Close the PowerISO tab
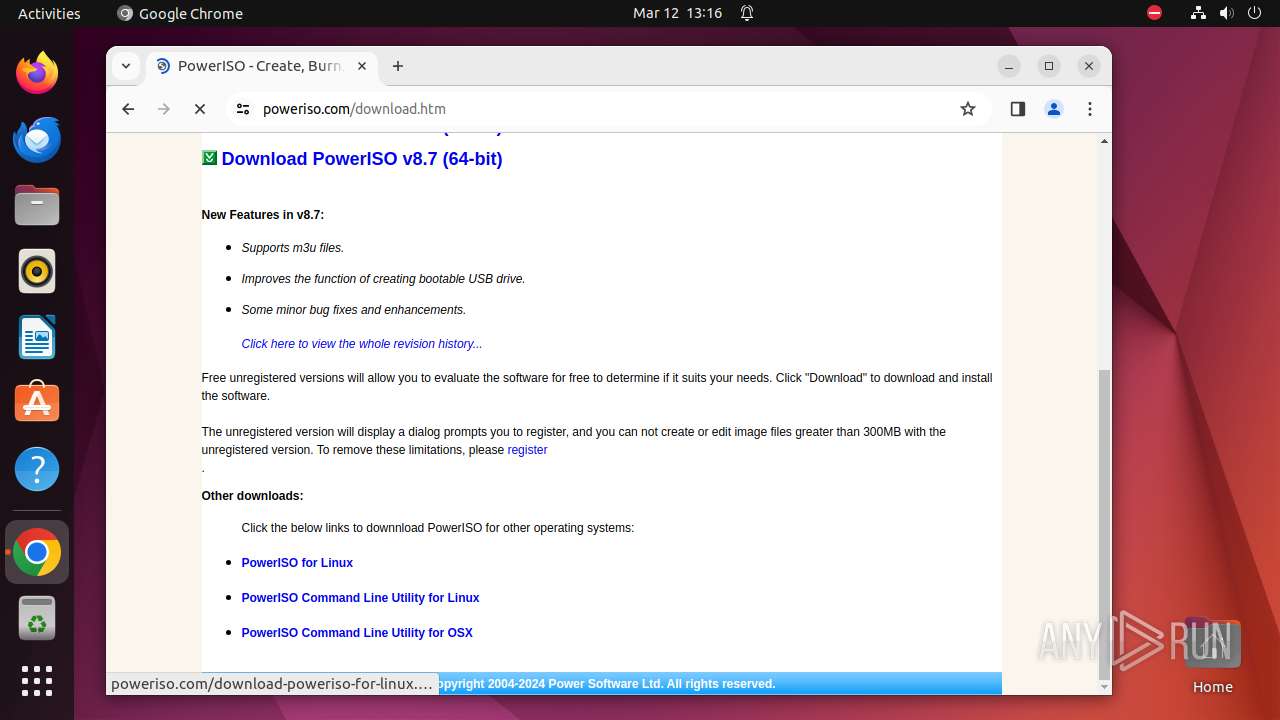The height and width of the screenshot is (720, 1280). click(362, 66)
